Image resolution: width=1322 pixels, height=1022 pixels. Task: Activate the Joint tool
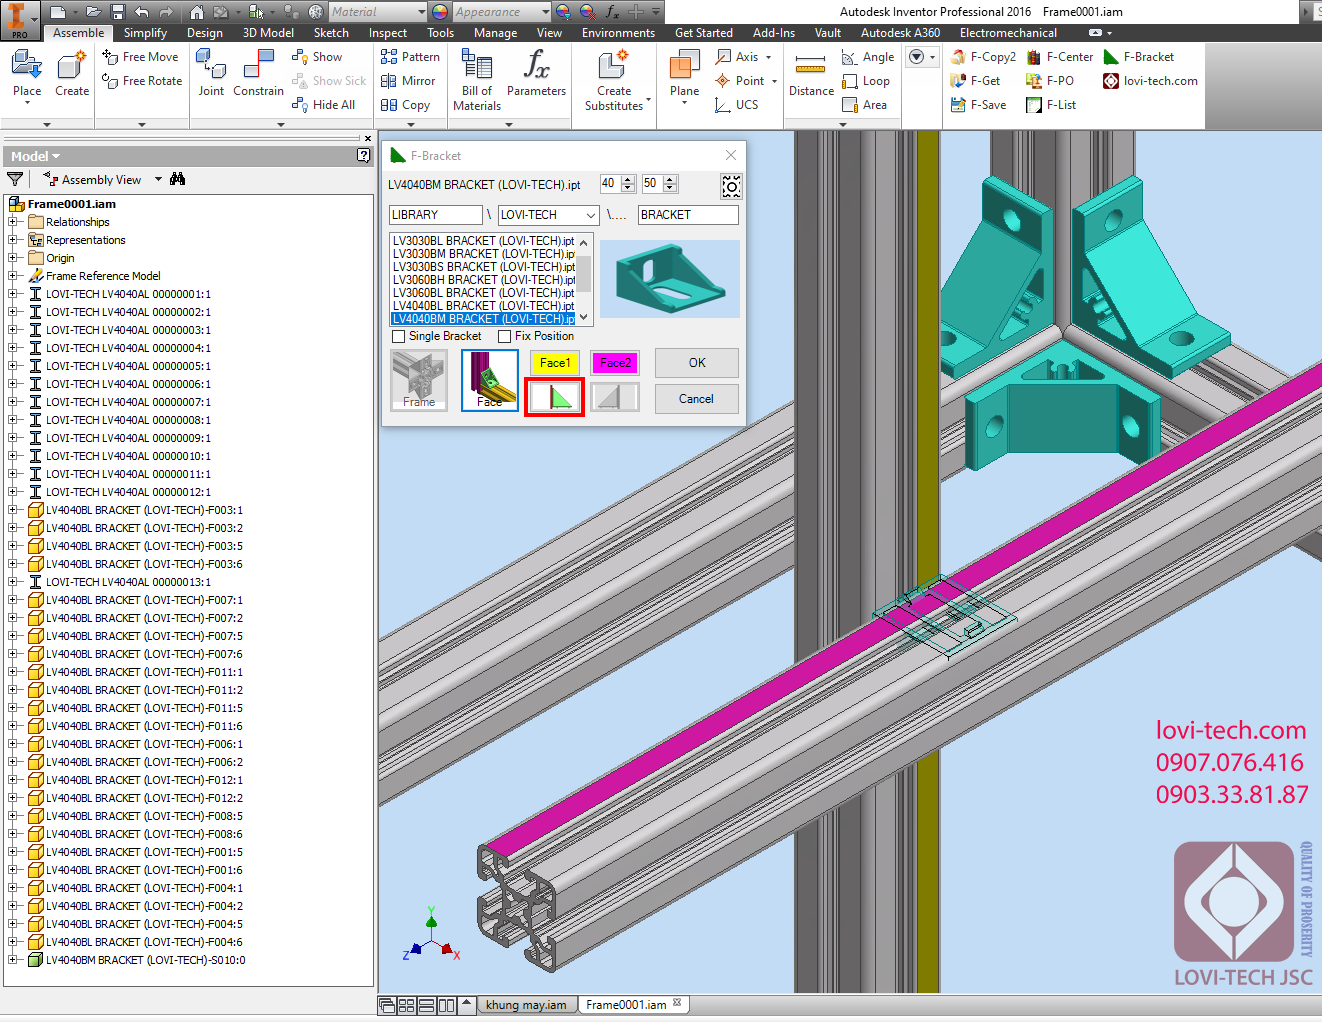coord(211,74)
